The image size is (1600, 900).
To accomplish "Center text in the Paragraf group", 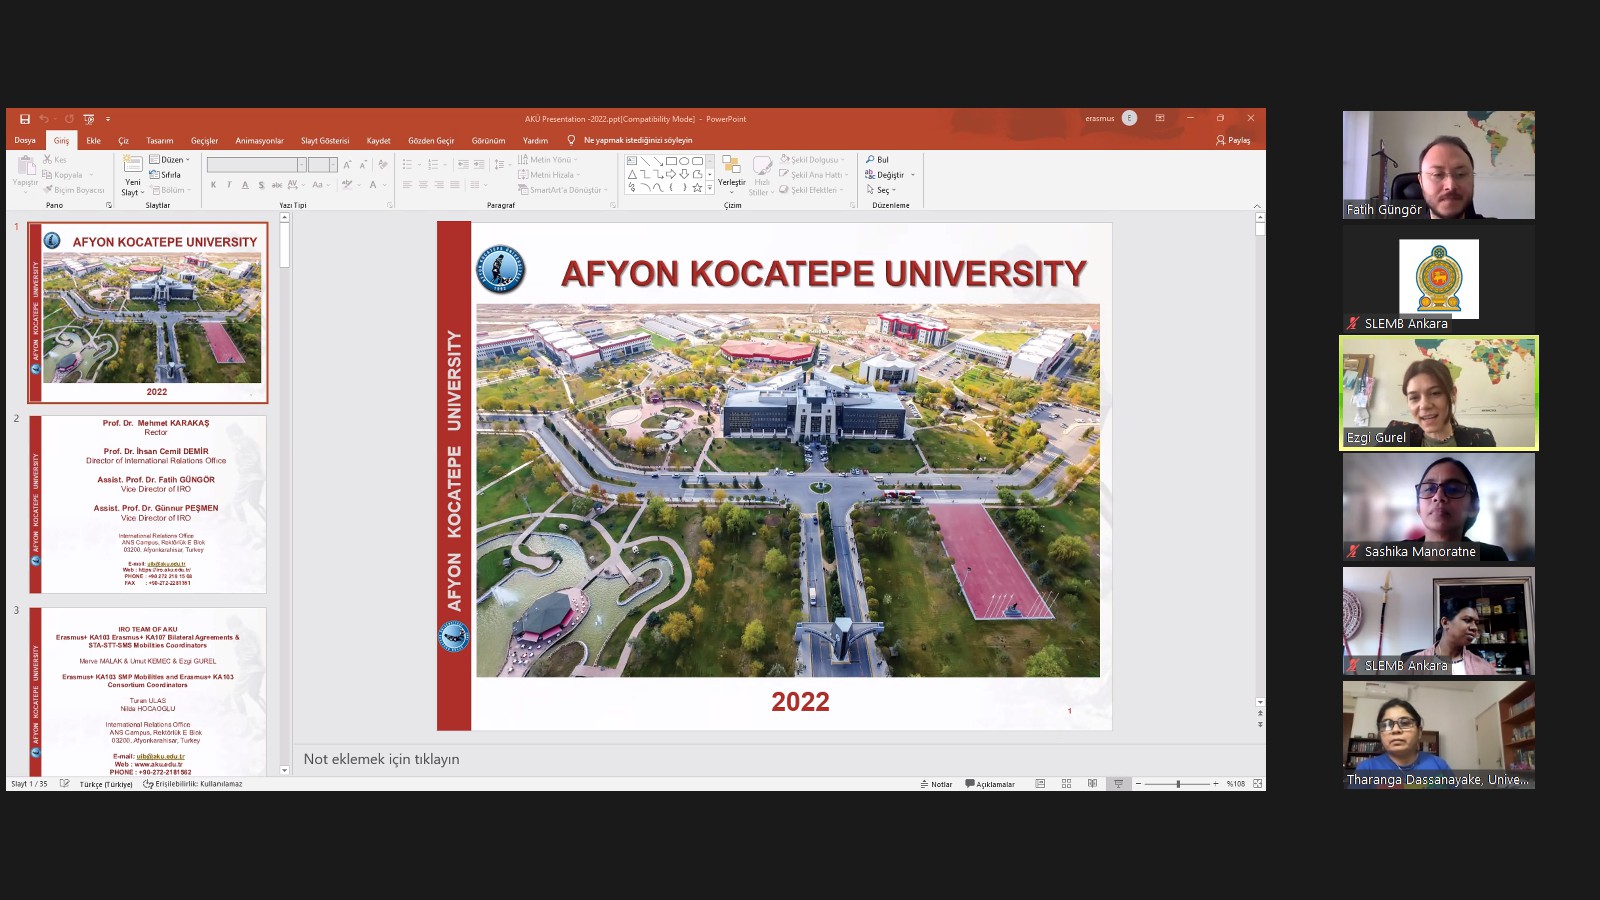I will (423, 185).
